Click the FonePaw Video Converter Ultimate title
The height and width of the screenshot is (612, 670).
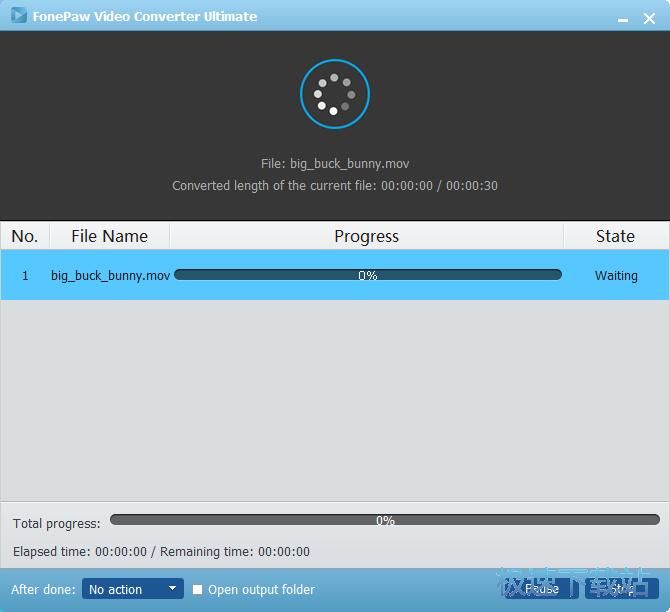point(145,16)
